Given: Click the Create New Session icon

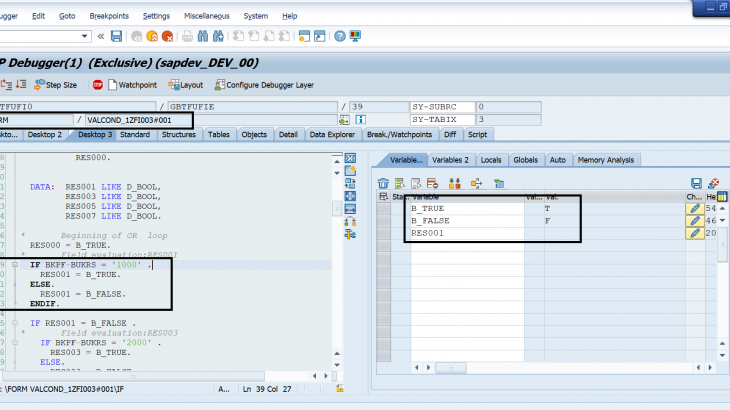Looking at the screenshot, I should pos(304,36).
